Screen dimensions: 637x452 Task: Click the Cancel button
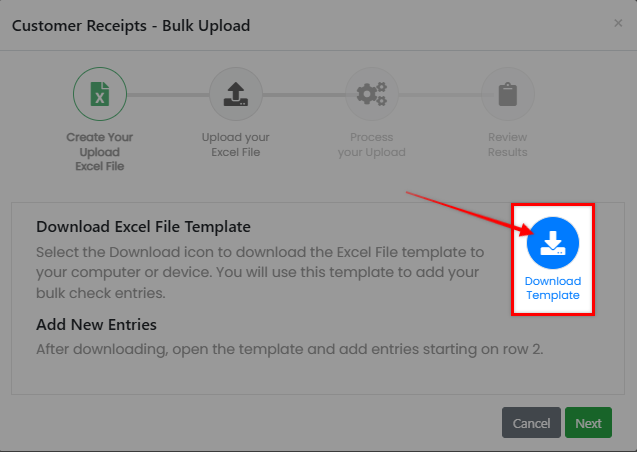(x=531, y=423)
